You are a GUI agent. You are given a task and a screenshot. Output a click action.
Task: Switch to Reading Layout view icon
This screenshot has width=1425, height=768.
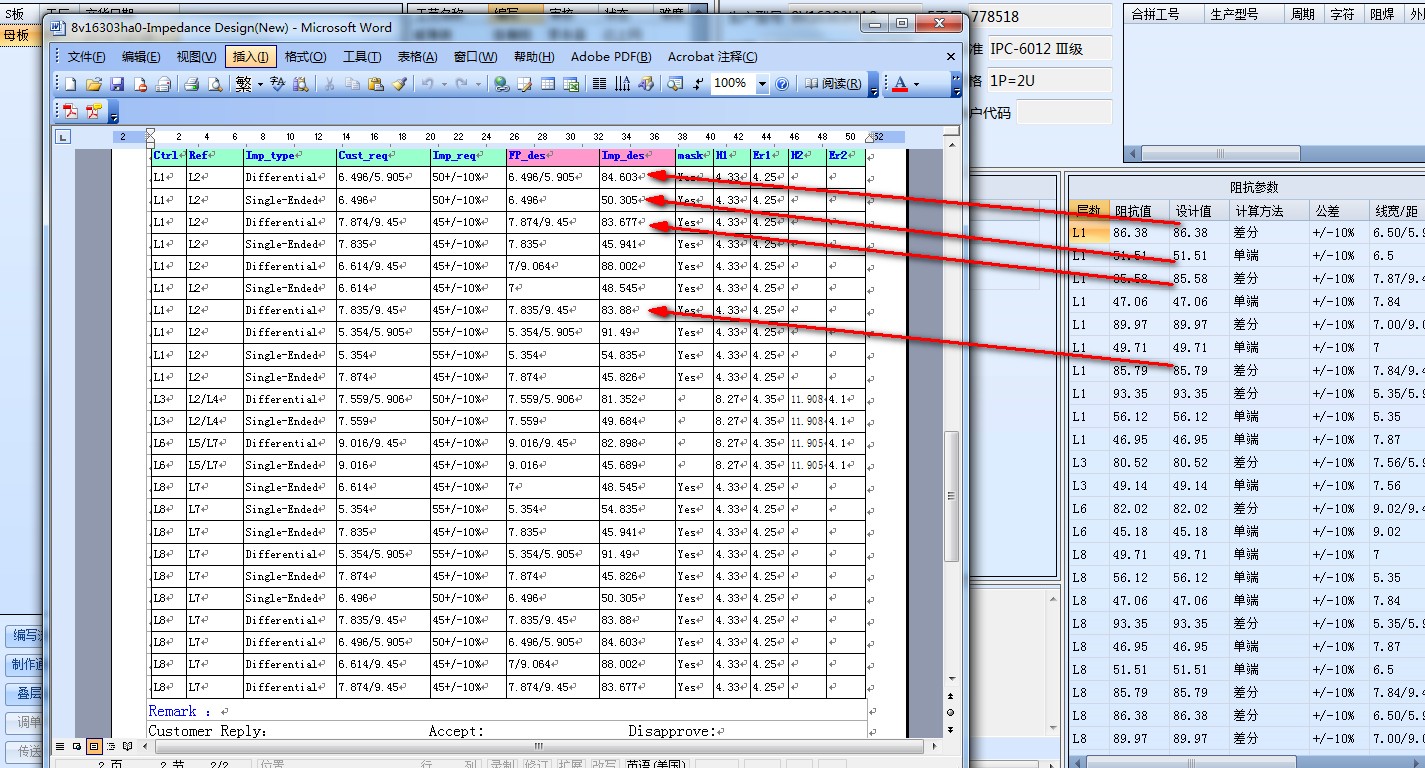point(127,746)
